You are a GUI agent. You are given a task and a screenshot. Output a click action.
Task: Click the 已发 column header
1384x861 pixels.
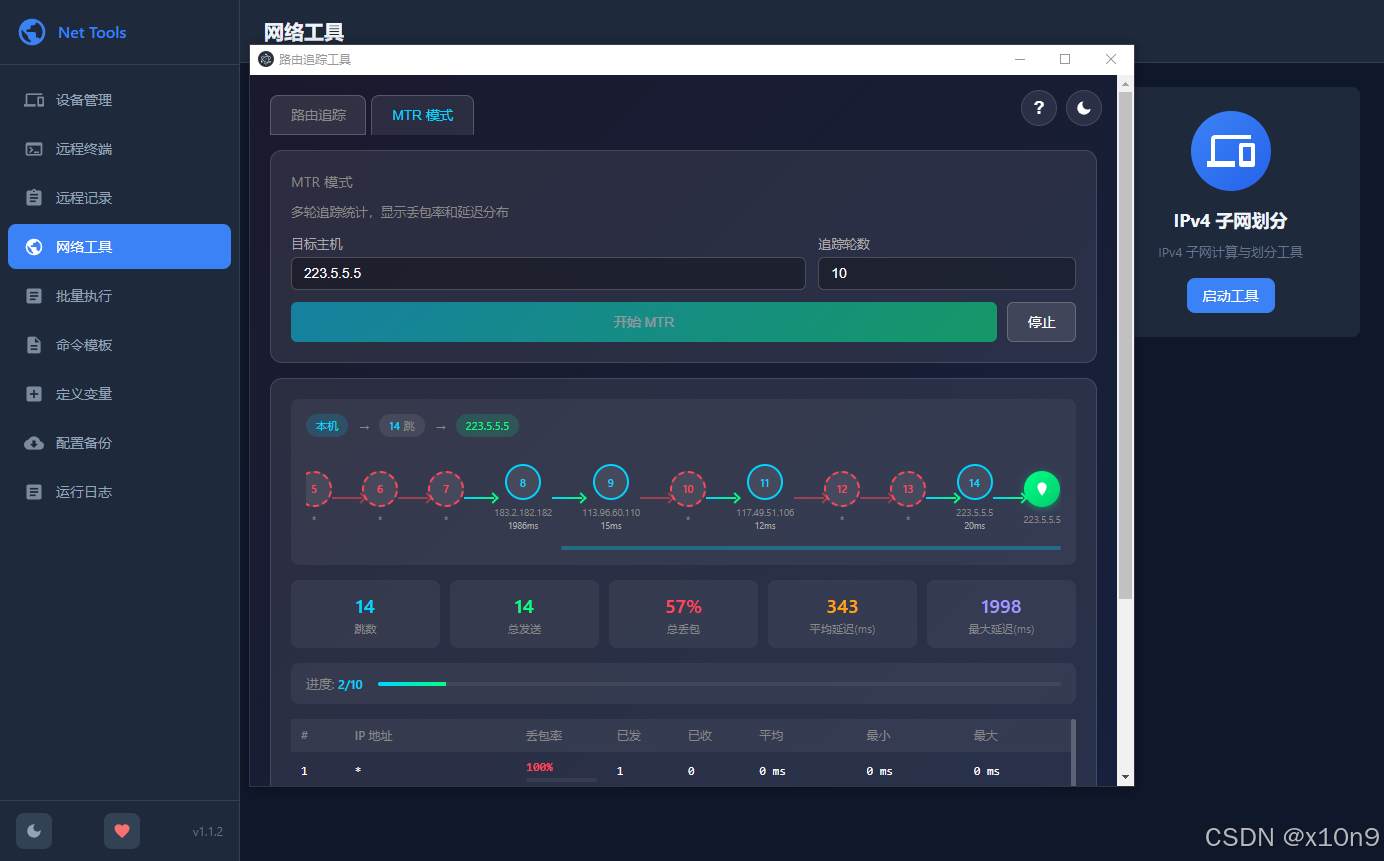tap(629, 736)
